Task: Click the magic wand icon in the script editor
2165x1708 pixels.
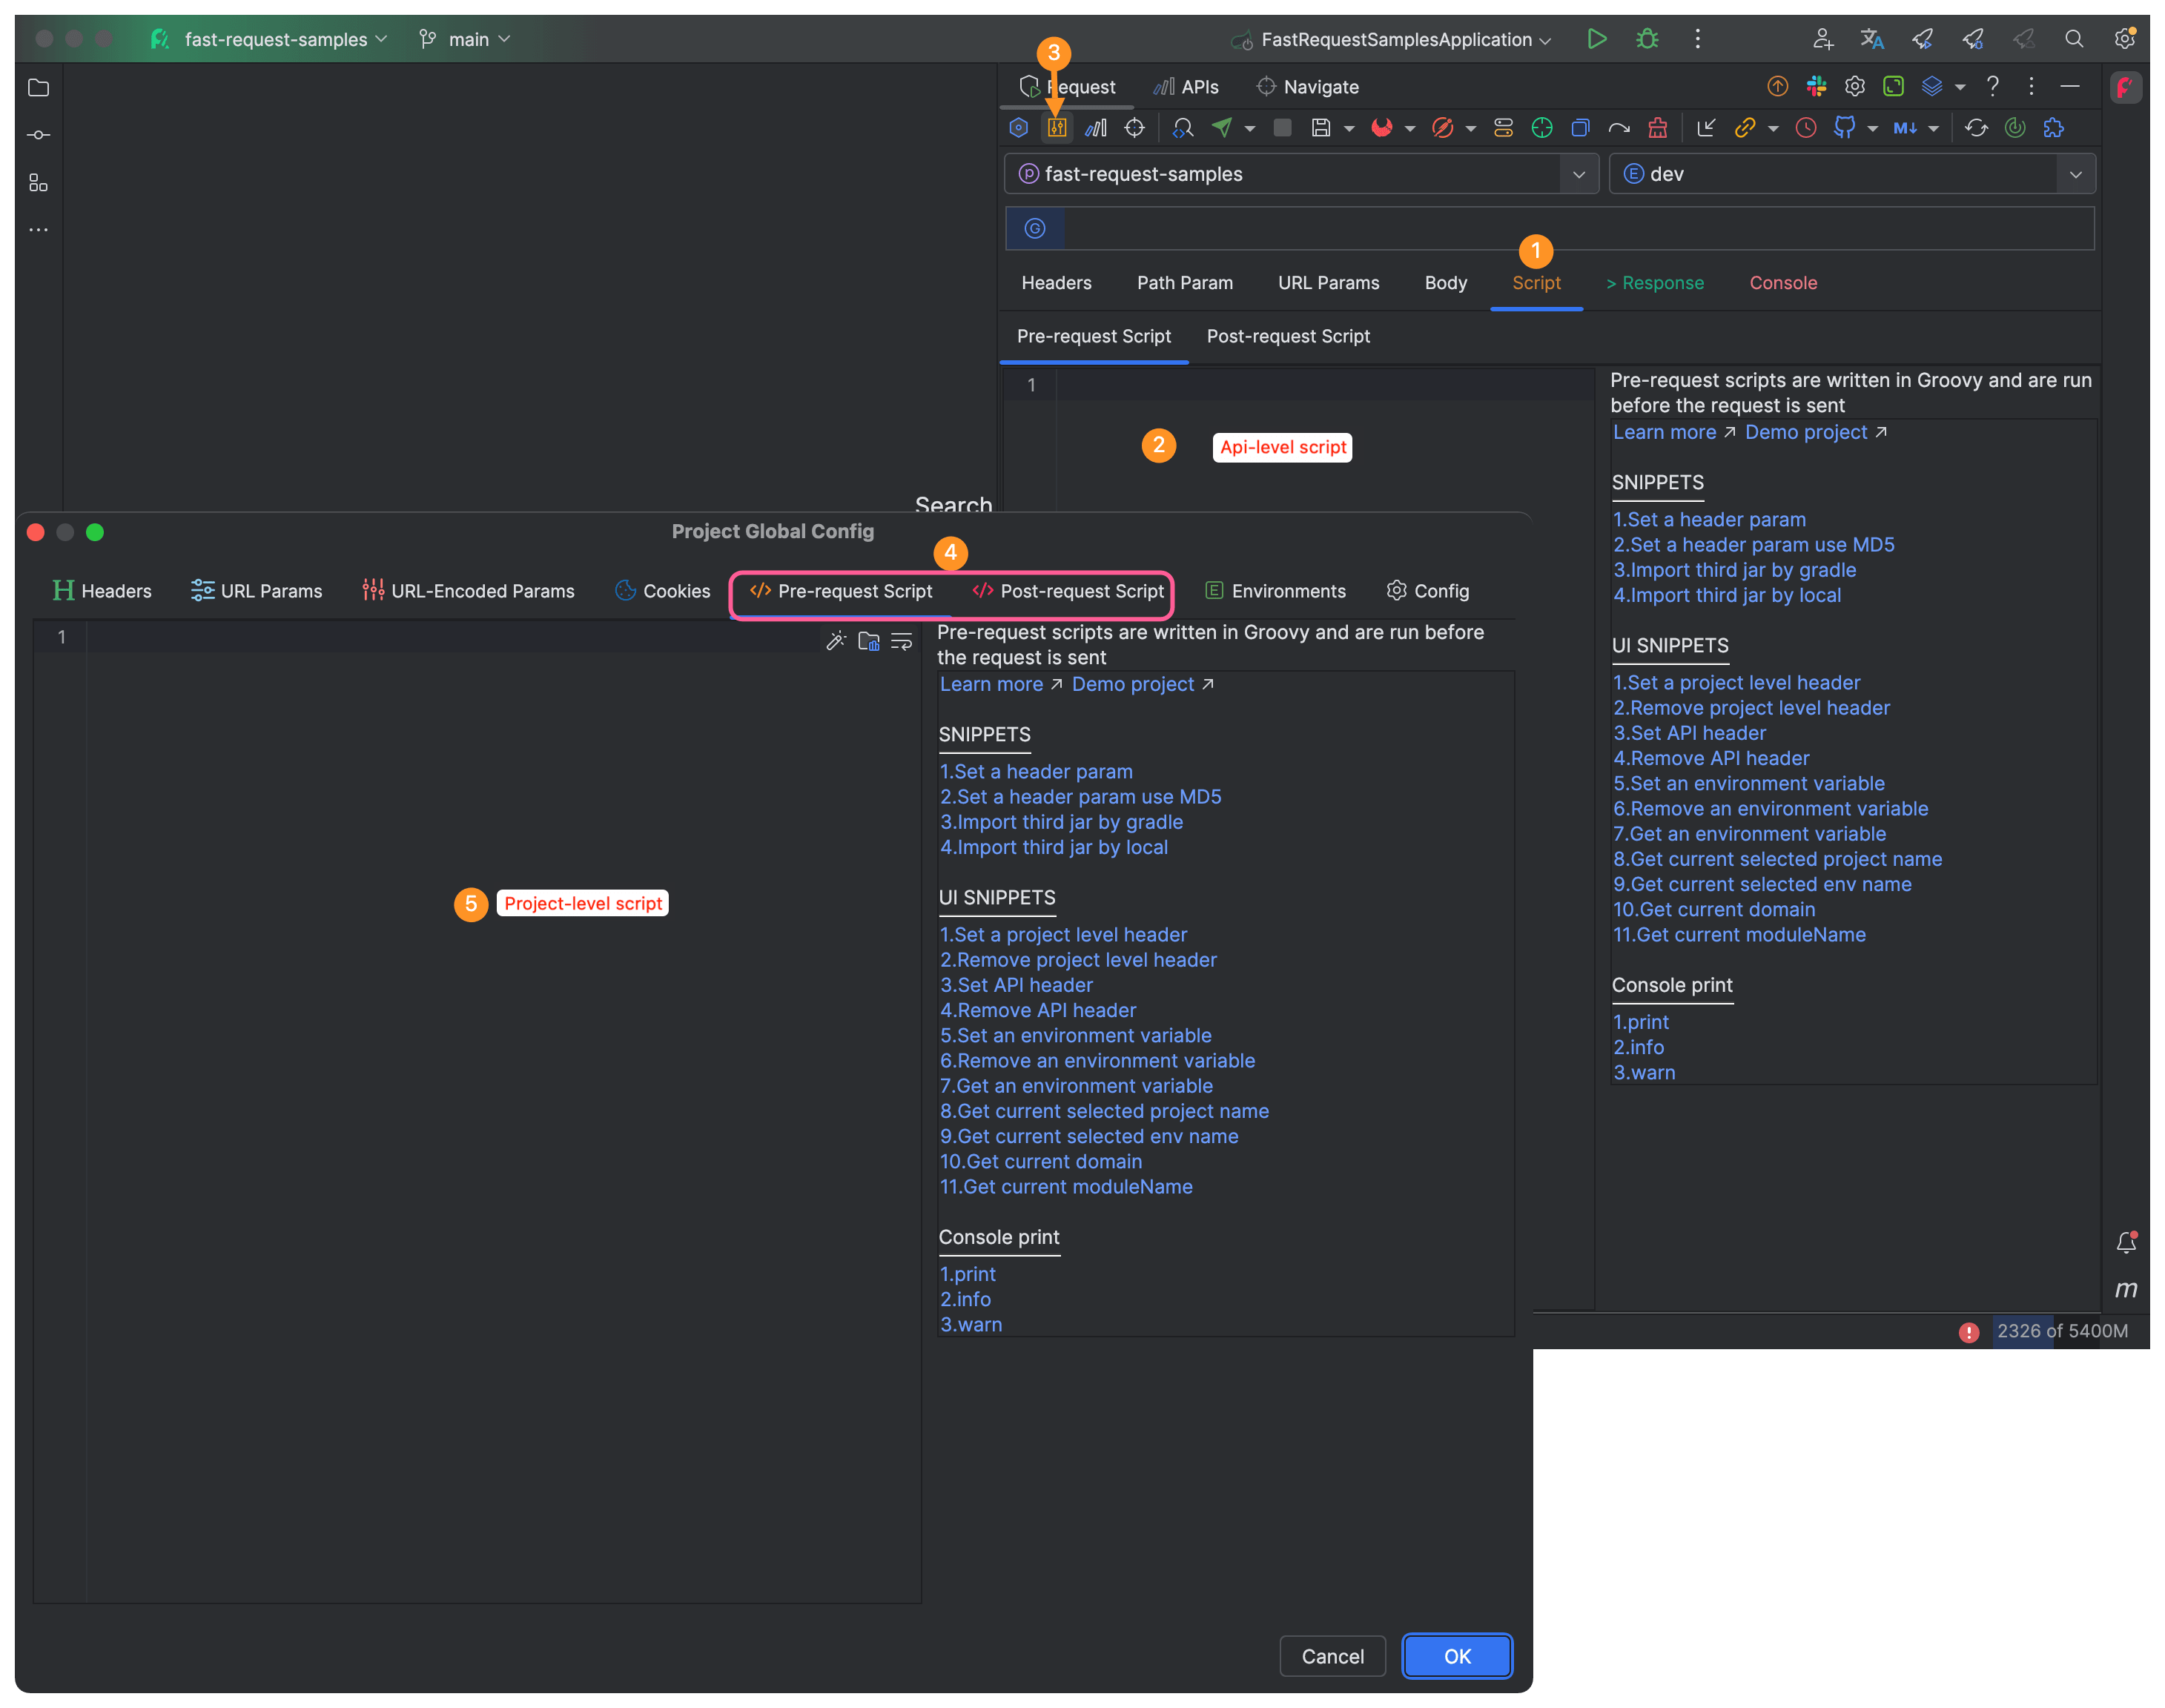Action: coord(836,641)
